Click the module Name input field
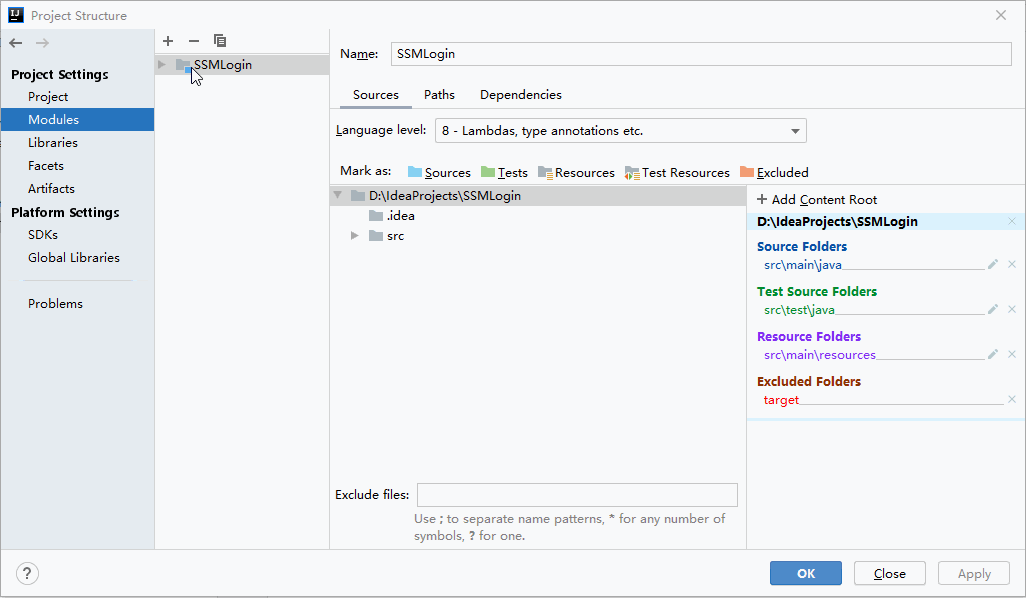 (701, 54)
